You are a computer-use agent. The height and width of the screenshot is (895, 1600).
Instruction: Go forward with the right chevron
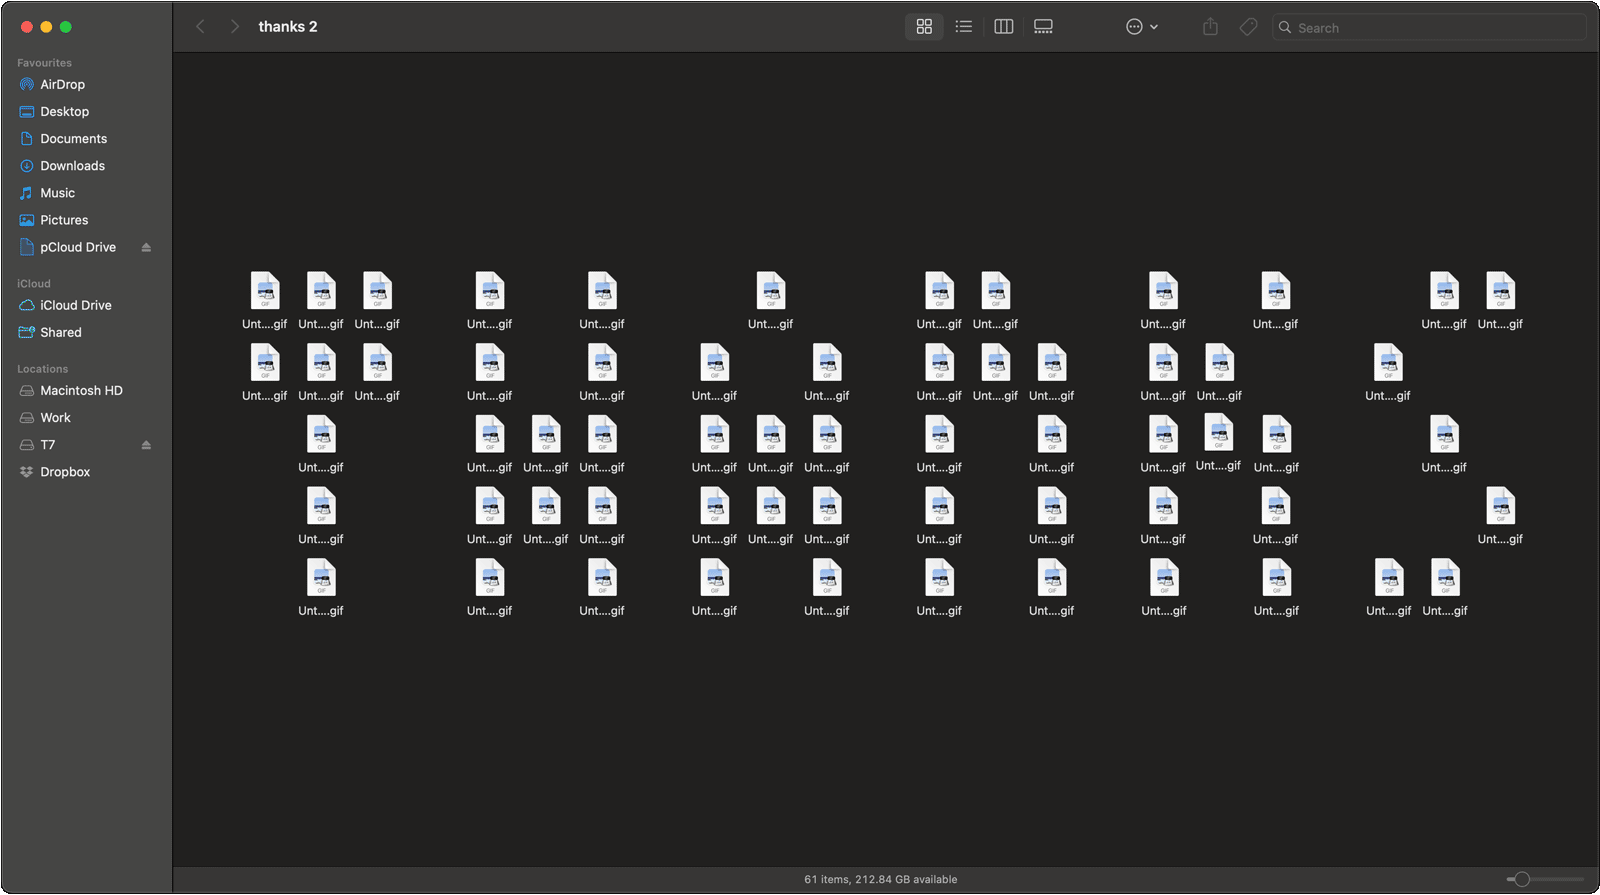click(x=234, y=27)
